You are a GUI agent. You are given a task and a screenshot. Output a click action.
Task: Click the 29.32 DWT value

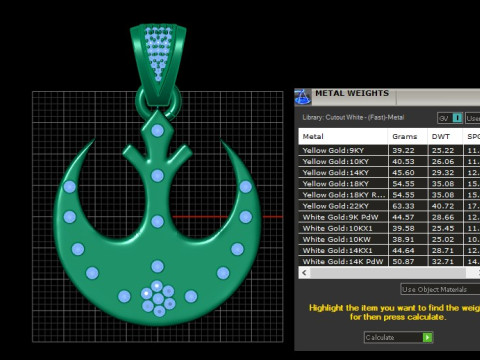click(443, 173)
